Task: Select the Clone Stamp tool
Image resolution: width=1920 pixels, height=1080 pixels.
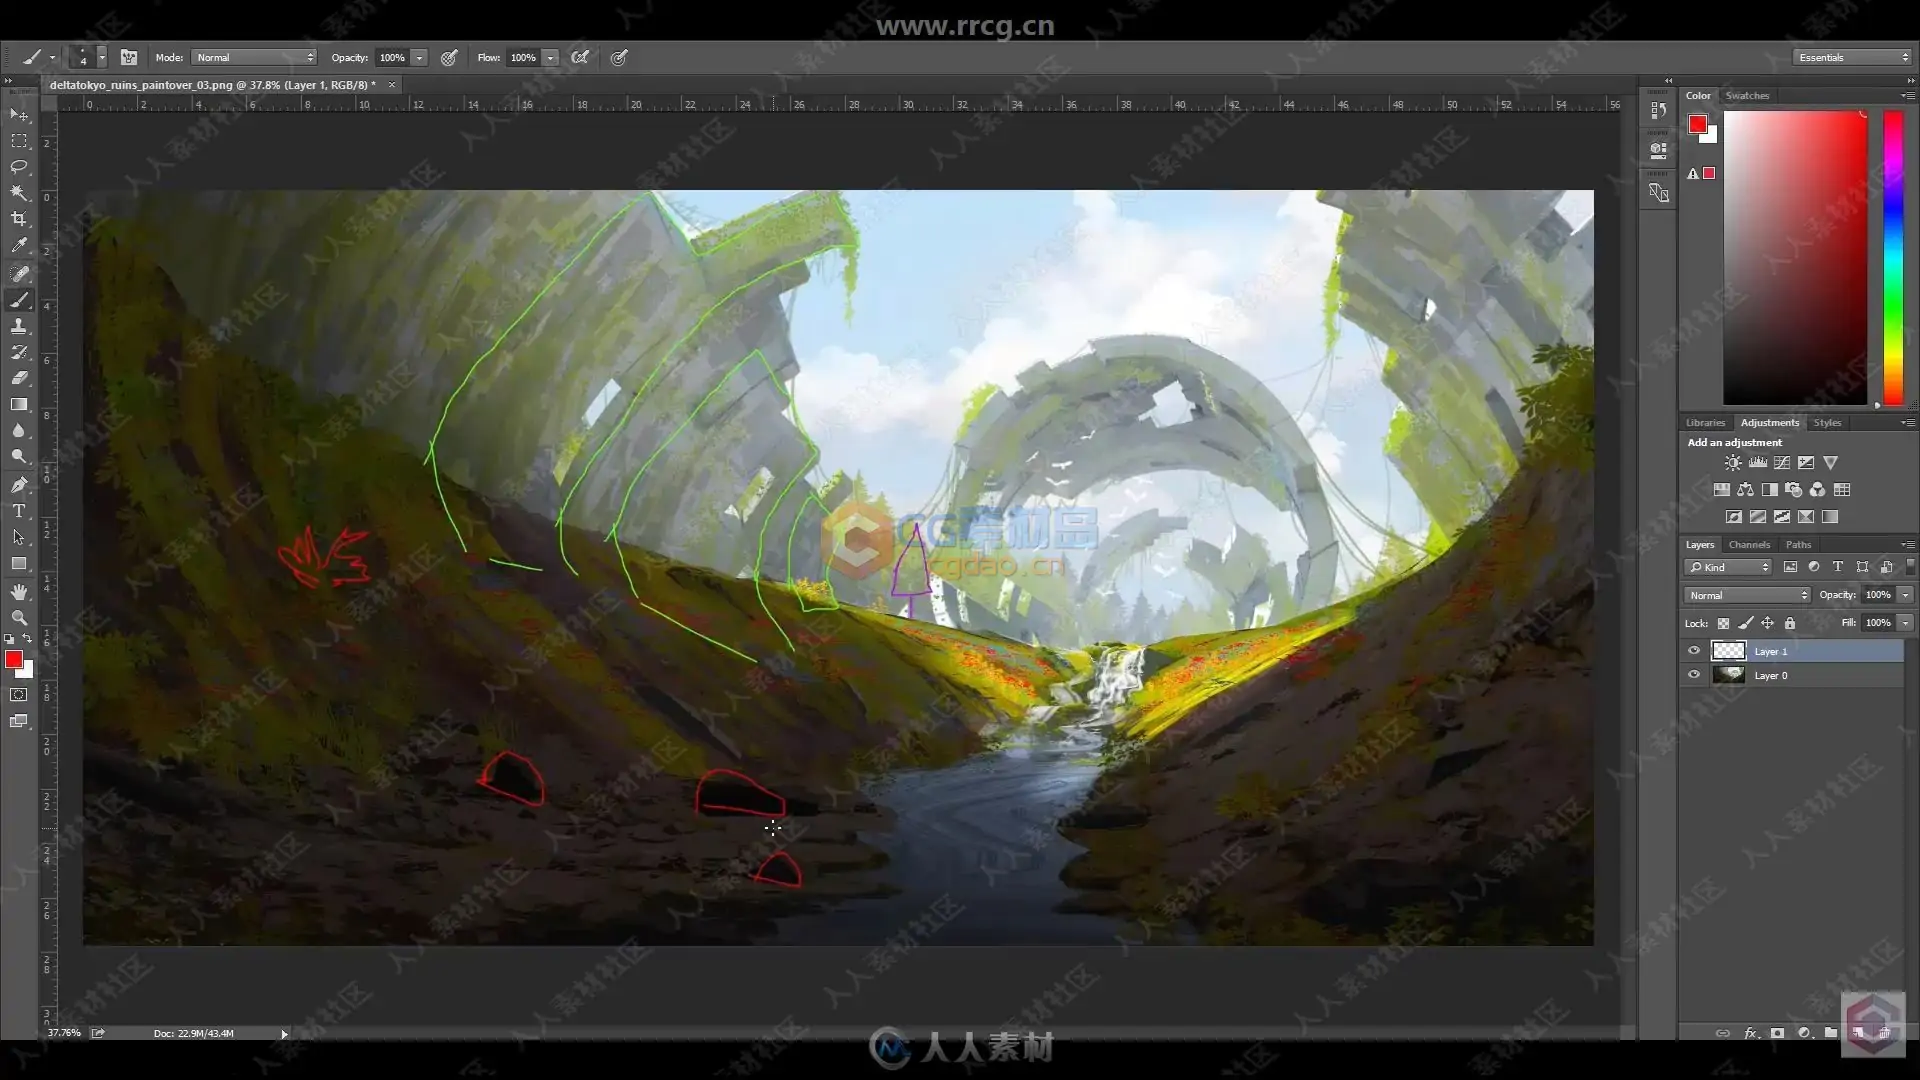Action: (19, 326)
